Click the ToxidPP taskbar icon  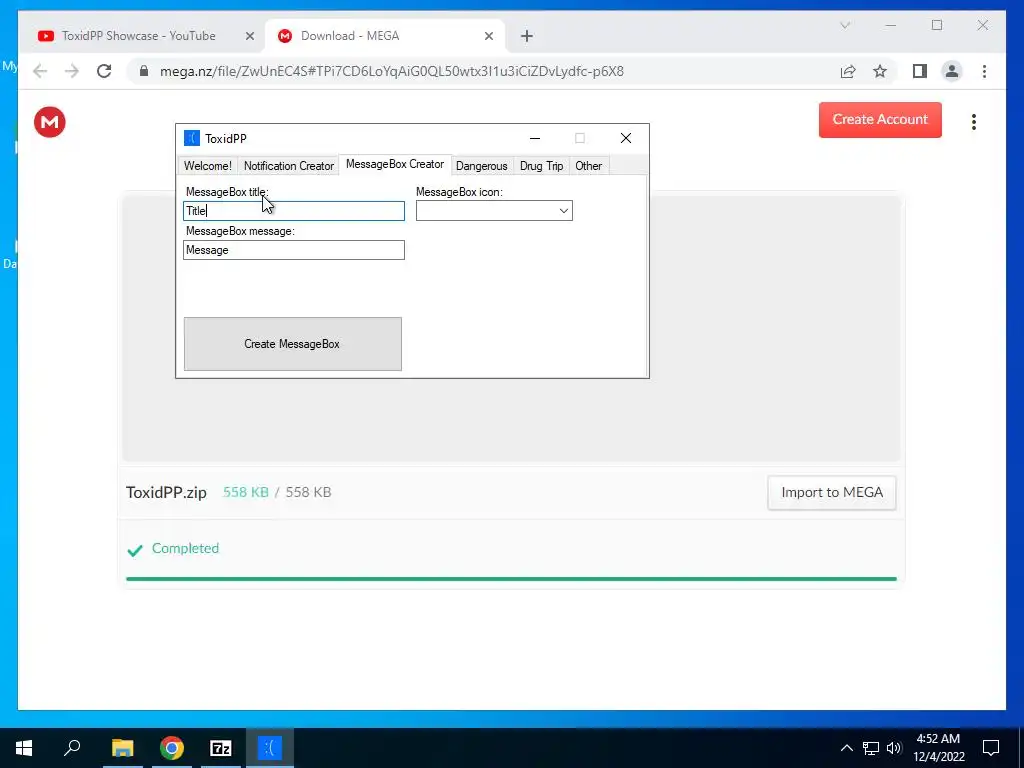point(270,747)
